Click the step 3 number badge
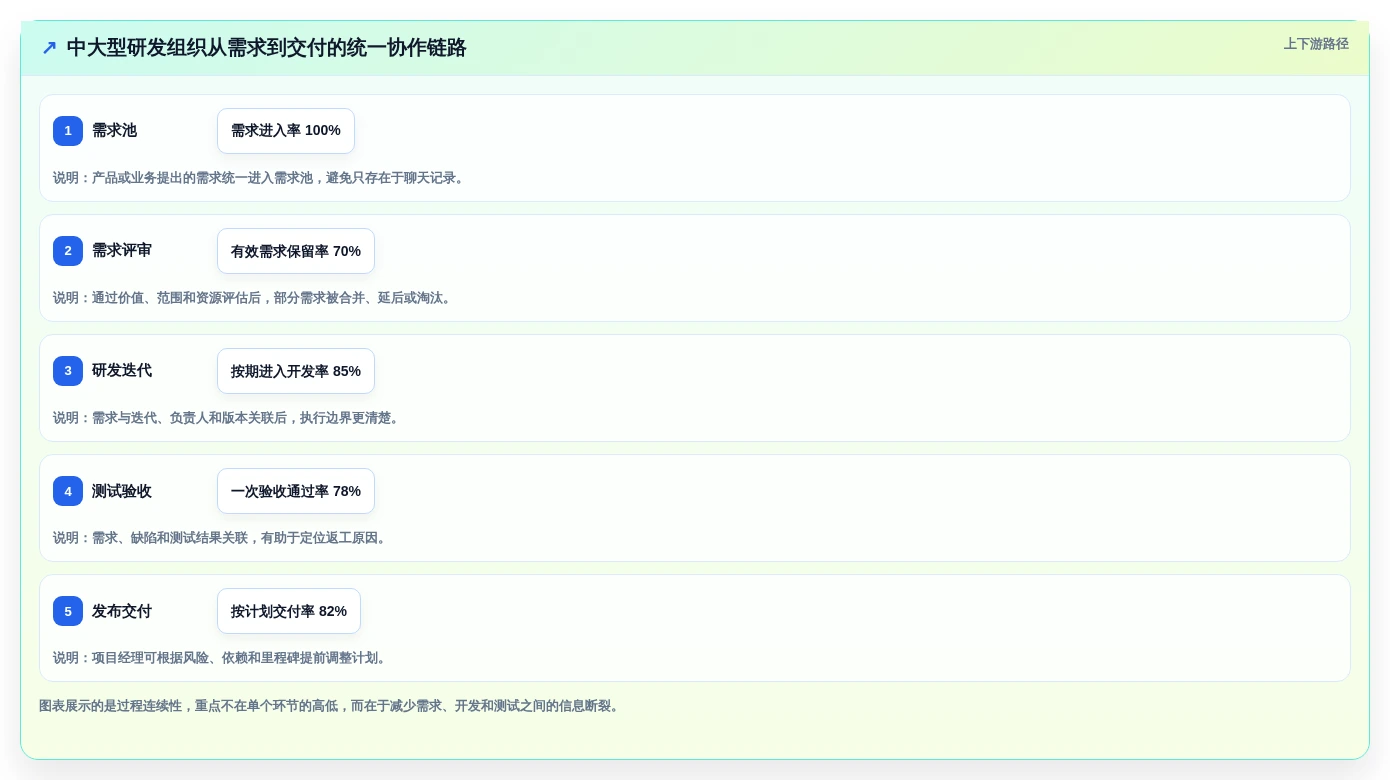The image size is (1390, 780). click(68, 371)
